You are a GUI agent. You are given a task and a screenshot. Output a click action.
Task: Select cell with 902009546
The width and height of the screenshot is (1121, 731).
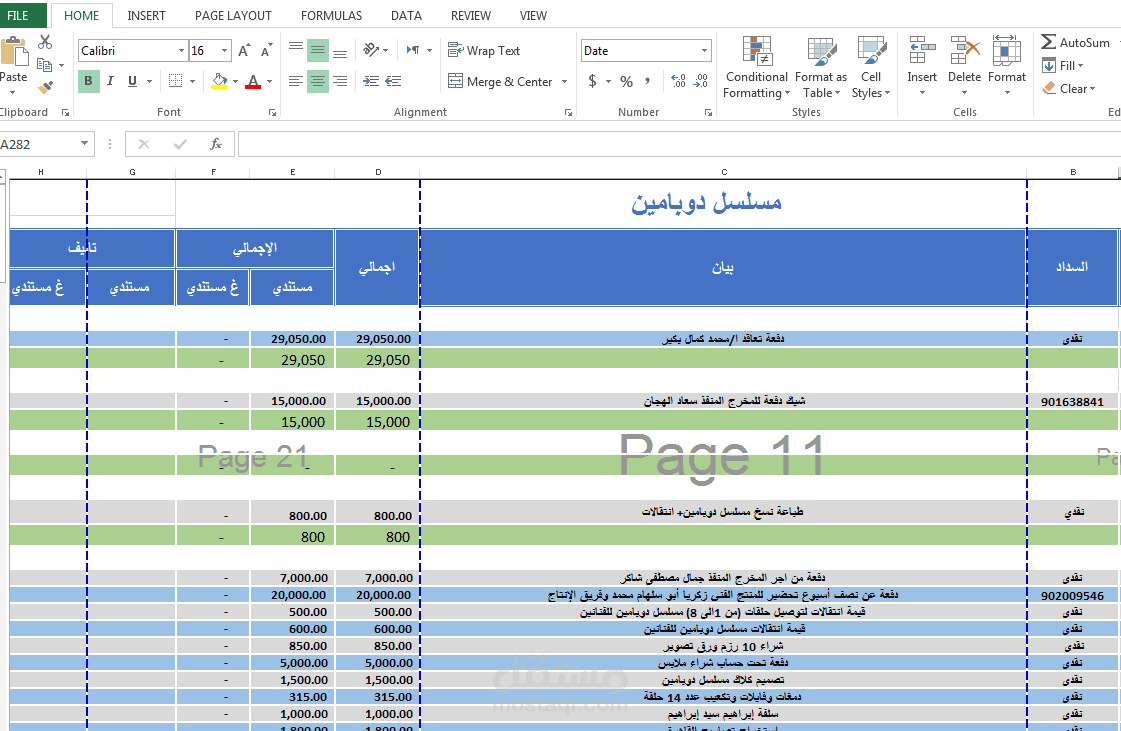pyautogui.click(x=1072, y=595)
